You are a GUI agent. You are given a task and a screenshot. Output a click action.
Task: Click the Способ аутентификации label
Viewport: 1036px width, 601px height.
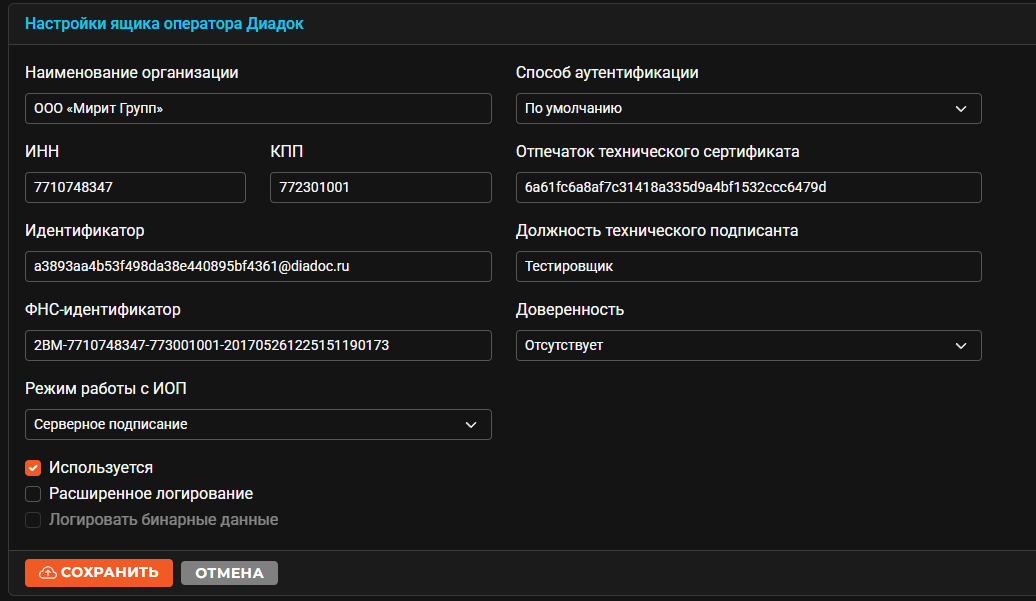pos(607,73)
